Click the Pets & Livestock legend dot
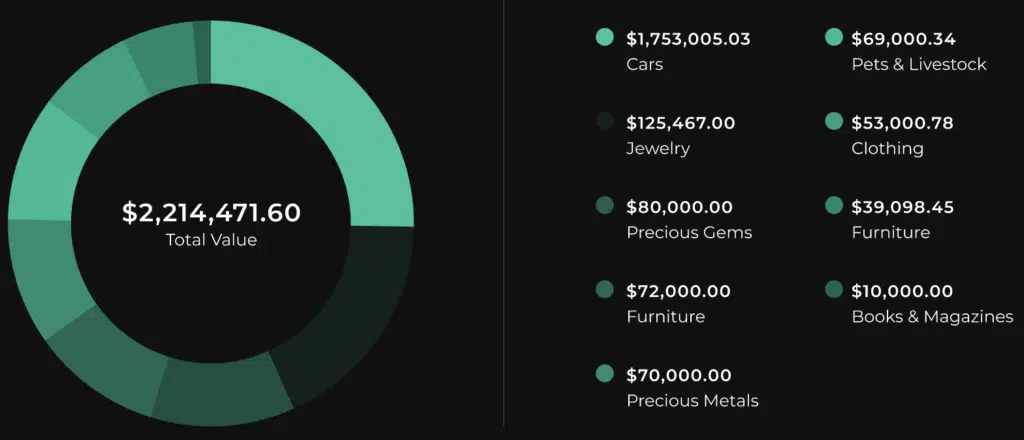1024x440 pixels. [x=833, y=38]
